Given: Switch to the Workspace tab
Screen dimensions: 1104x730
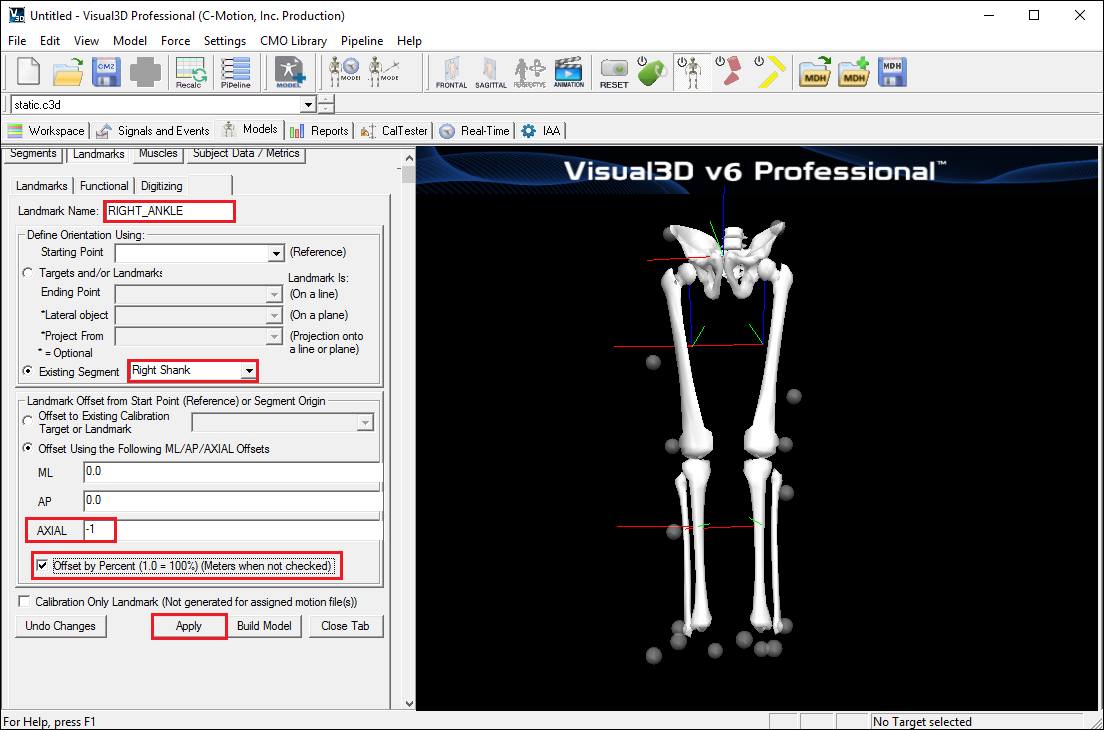Looking at the screenshot, I should [x=46, y=131].
